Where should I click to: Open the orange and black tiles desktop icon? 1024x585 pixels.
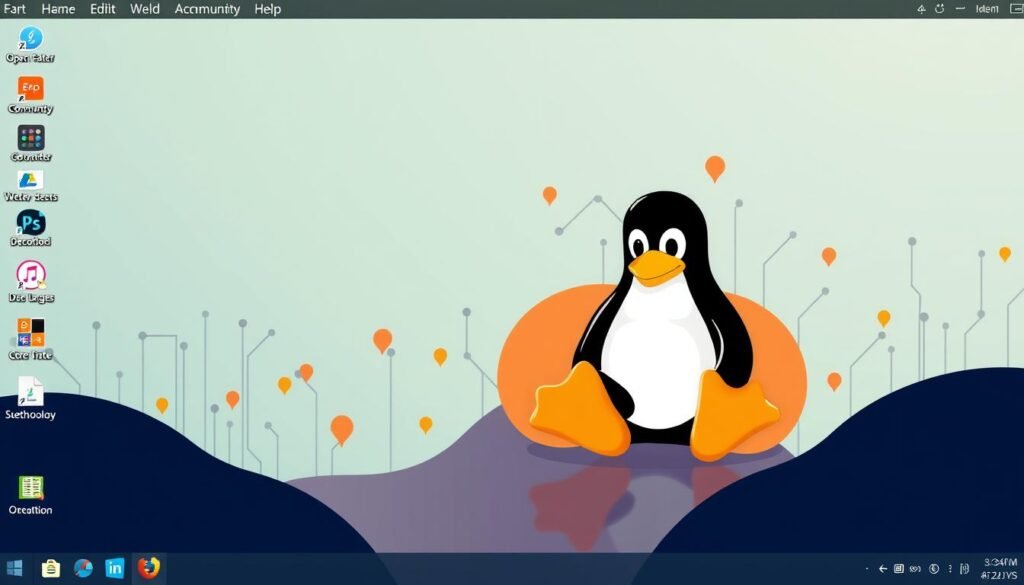(x=31, y=332)
